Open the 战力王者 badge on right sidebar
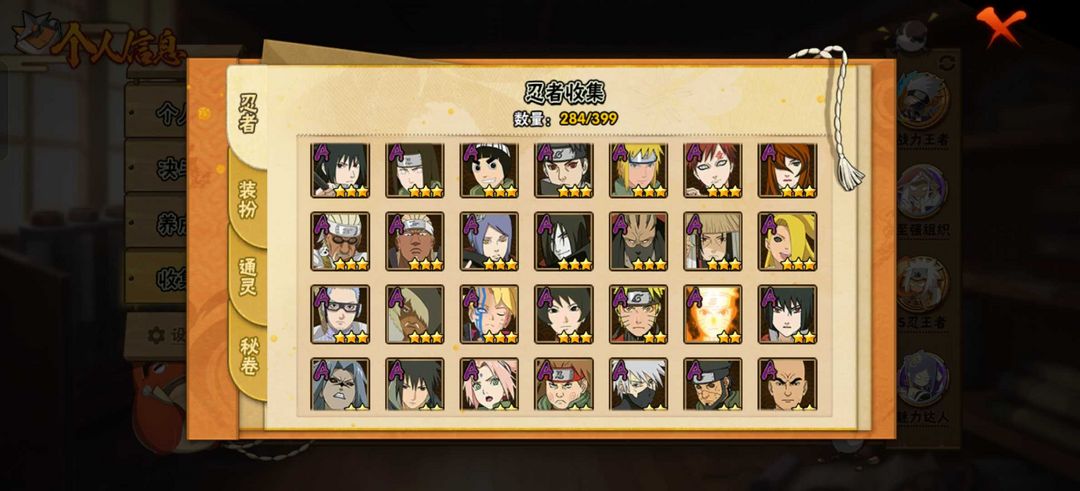This screenshot has height=491, width=1080. [x=922, y=109]
